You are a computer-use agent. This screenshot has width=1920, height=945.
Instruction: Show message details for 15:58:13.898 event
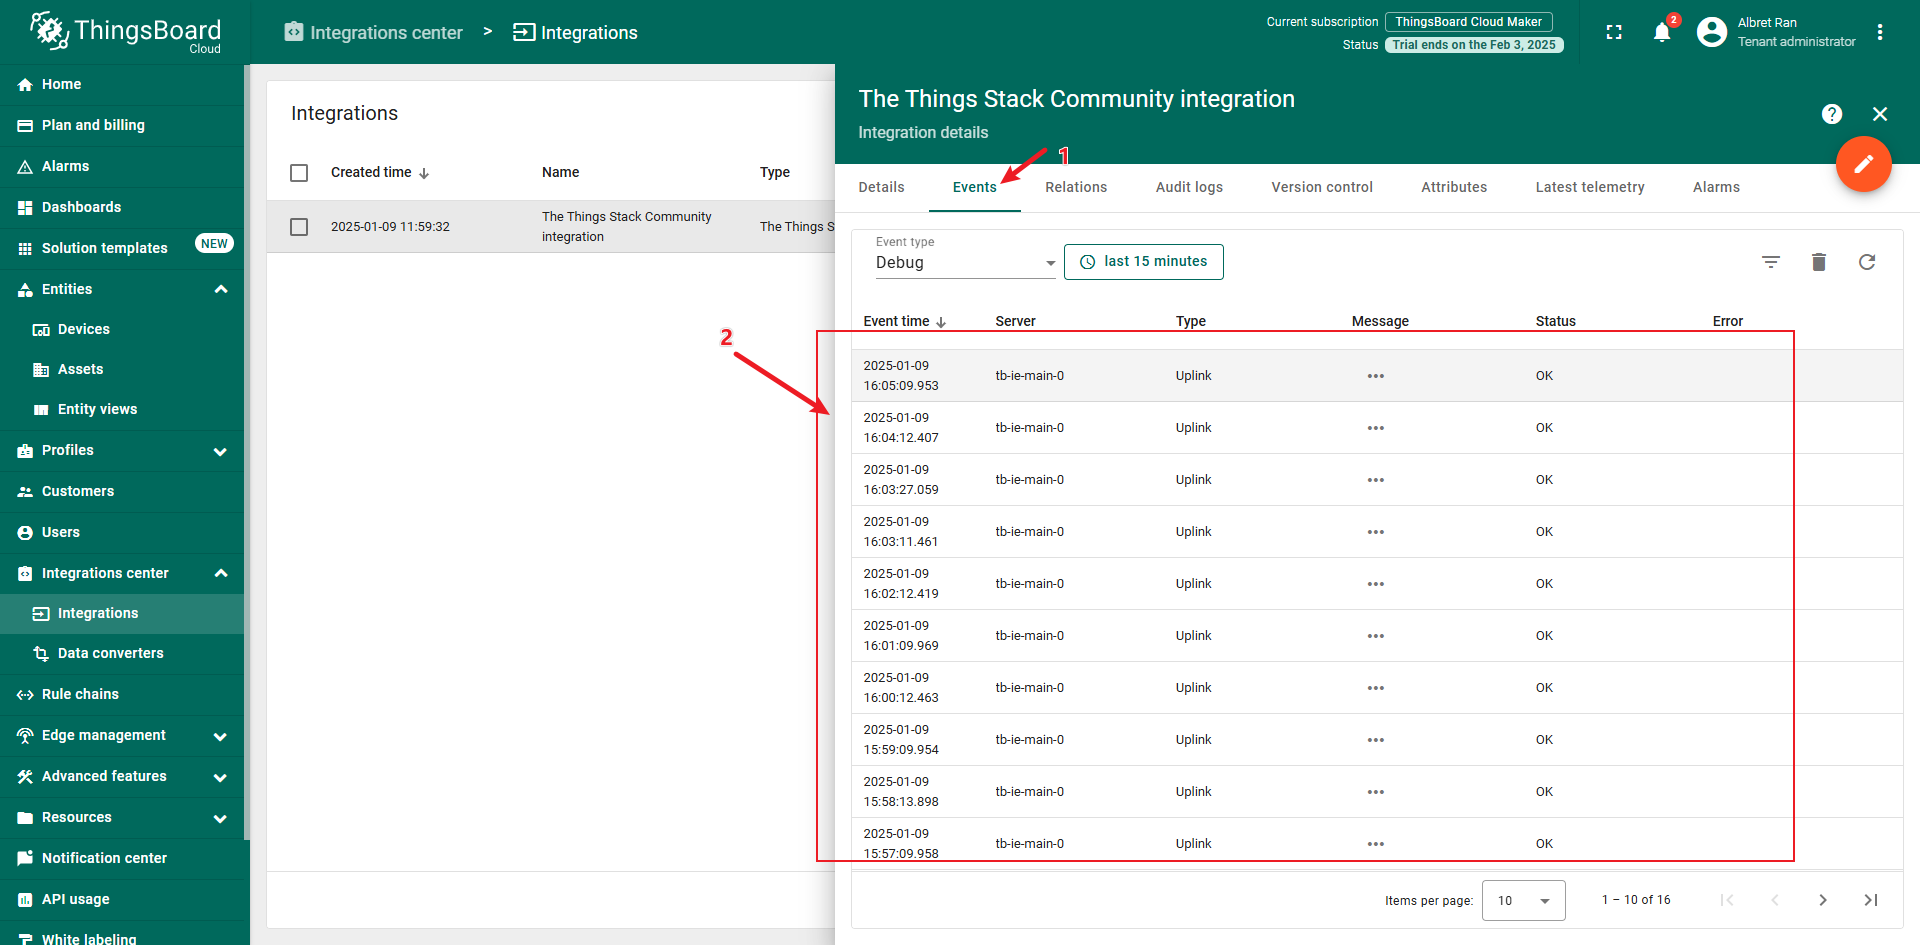pyautogui.click(x=1376, y=792)
